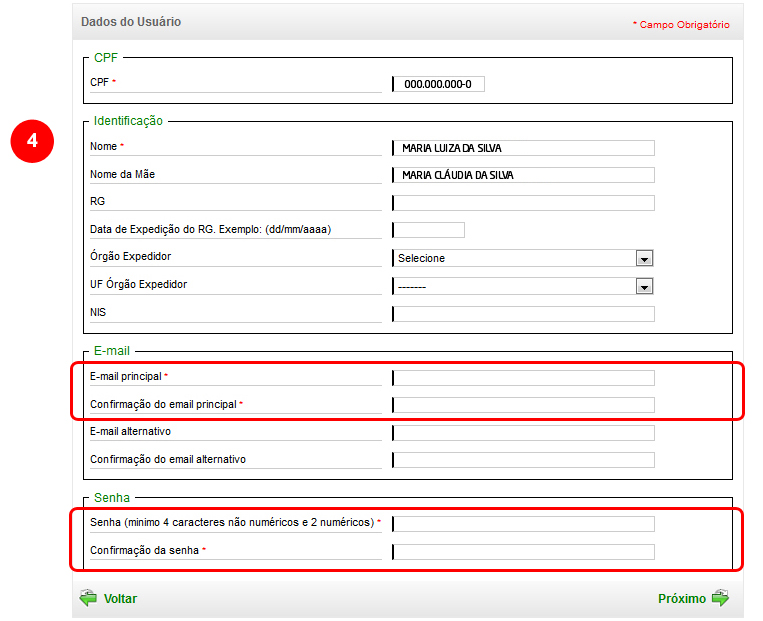This screenshot has width=763, height=621.
Task: Expand the UF Órgão Expedidor dropdown
Action: pyautogui.click(x=644, y=286)
